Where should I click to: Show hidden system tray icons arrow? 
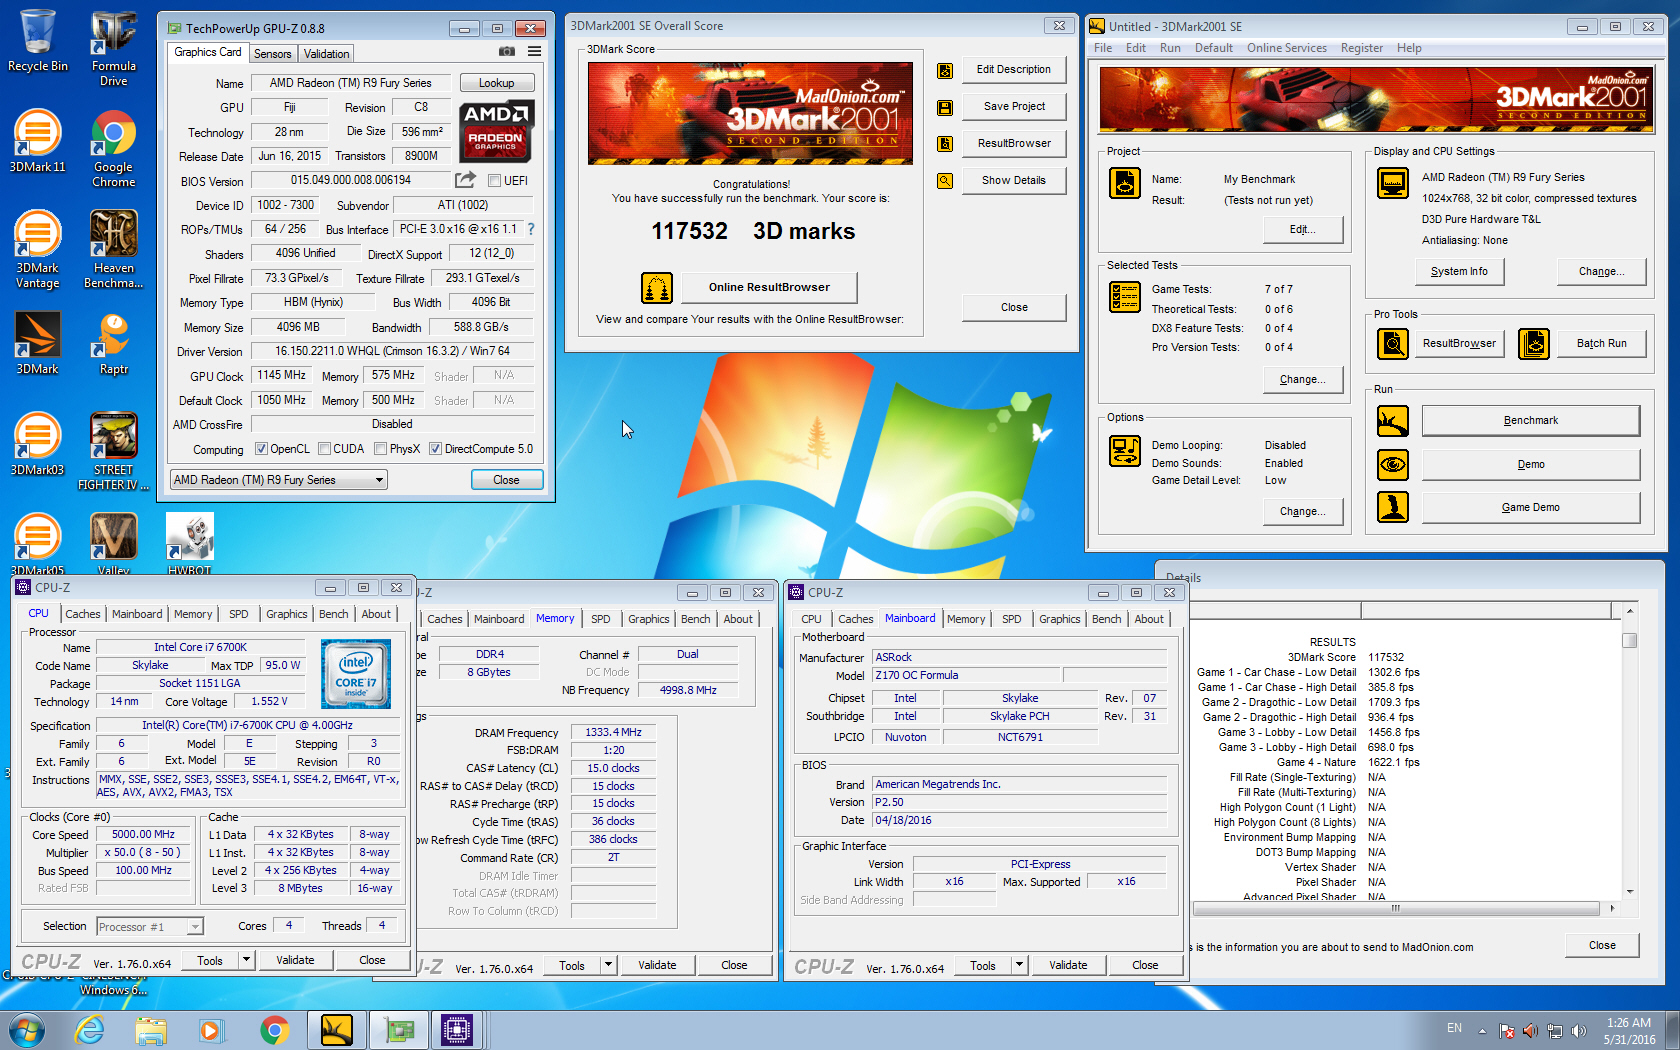pos(1482,1030)
